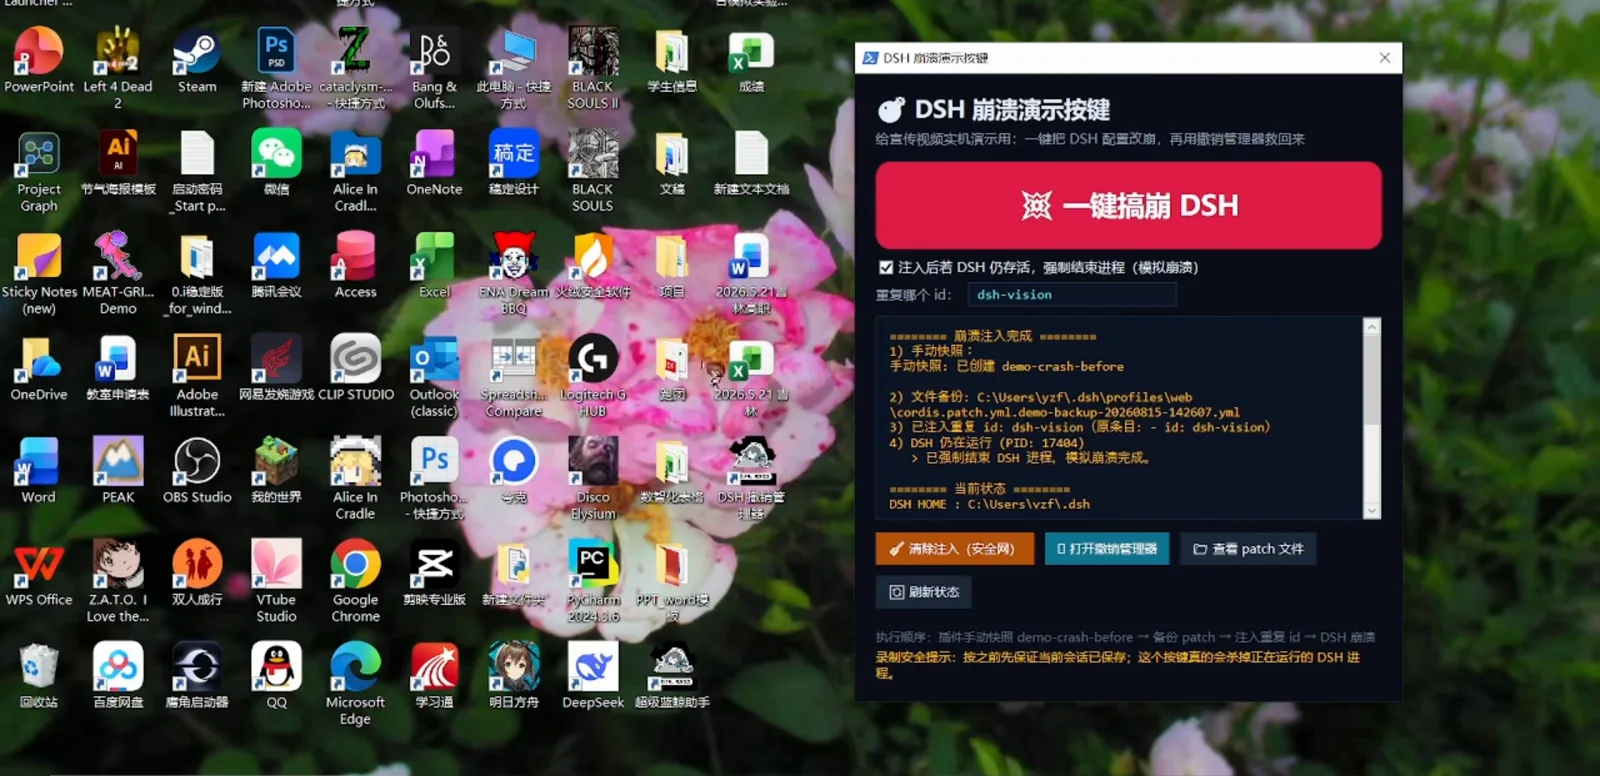
Task: Click log panel scrollbar up arrow
Action: (1372, 326)
